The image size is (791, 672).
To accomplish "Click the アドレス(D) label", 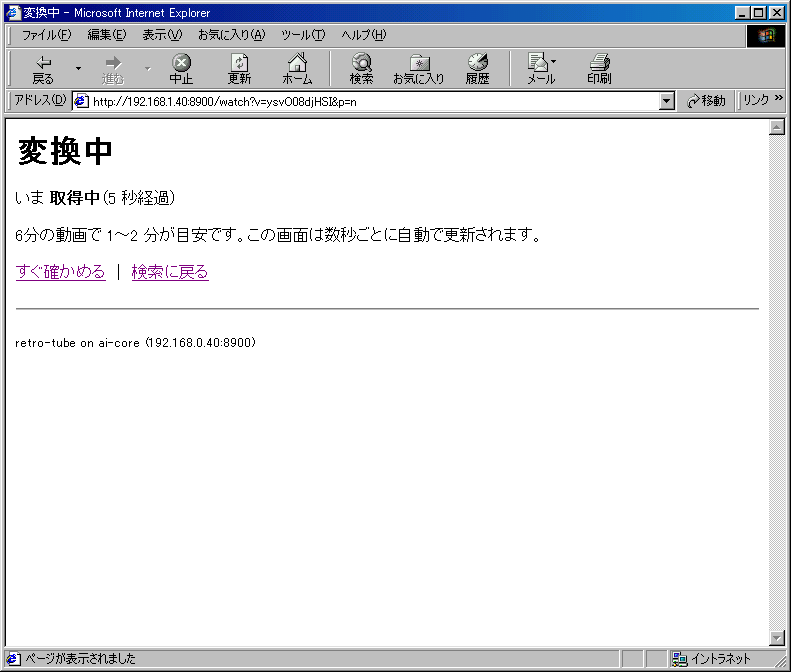I will pos(40,100).
